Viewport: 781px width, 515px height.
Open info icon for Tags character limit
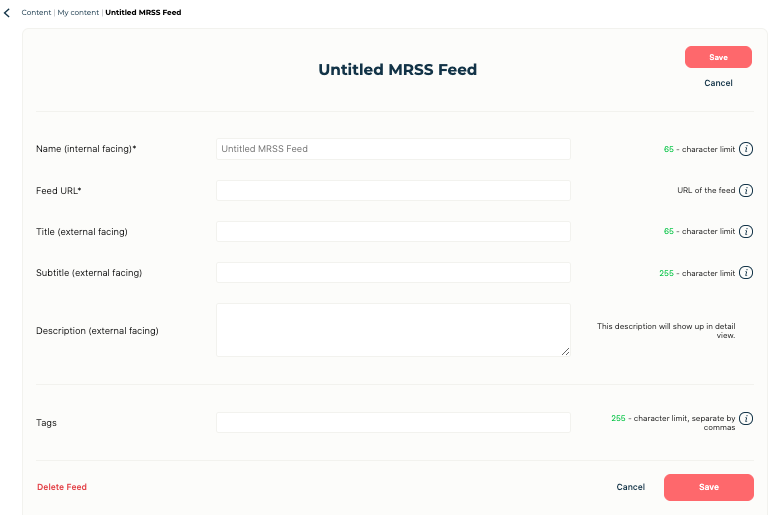(746, 418)
